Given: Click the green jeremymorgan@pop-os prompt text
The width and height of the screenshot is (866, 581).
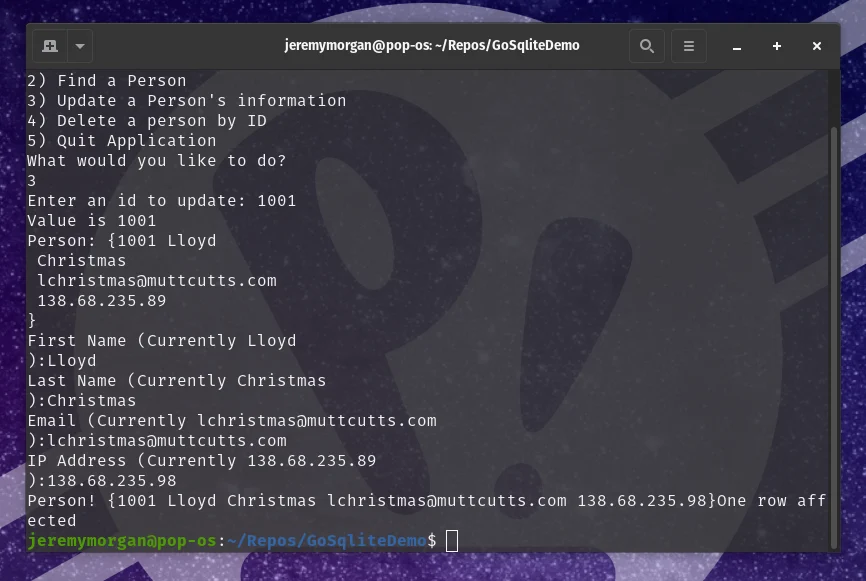Looking at the screenshot, I should [122, 541].
